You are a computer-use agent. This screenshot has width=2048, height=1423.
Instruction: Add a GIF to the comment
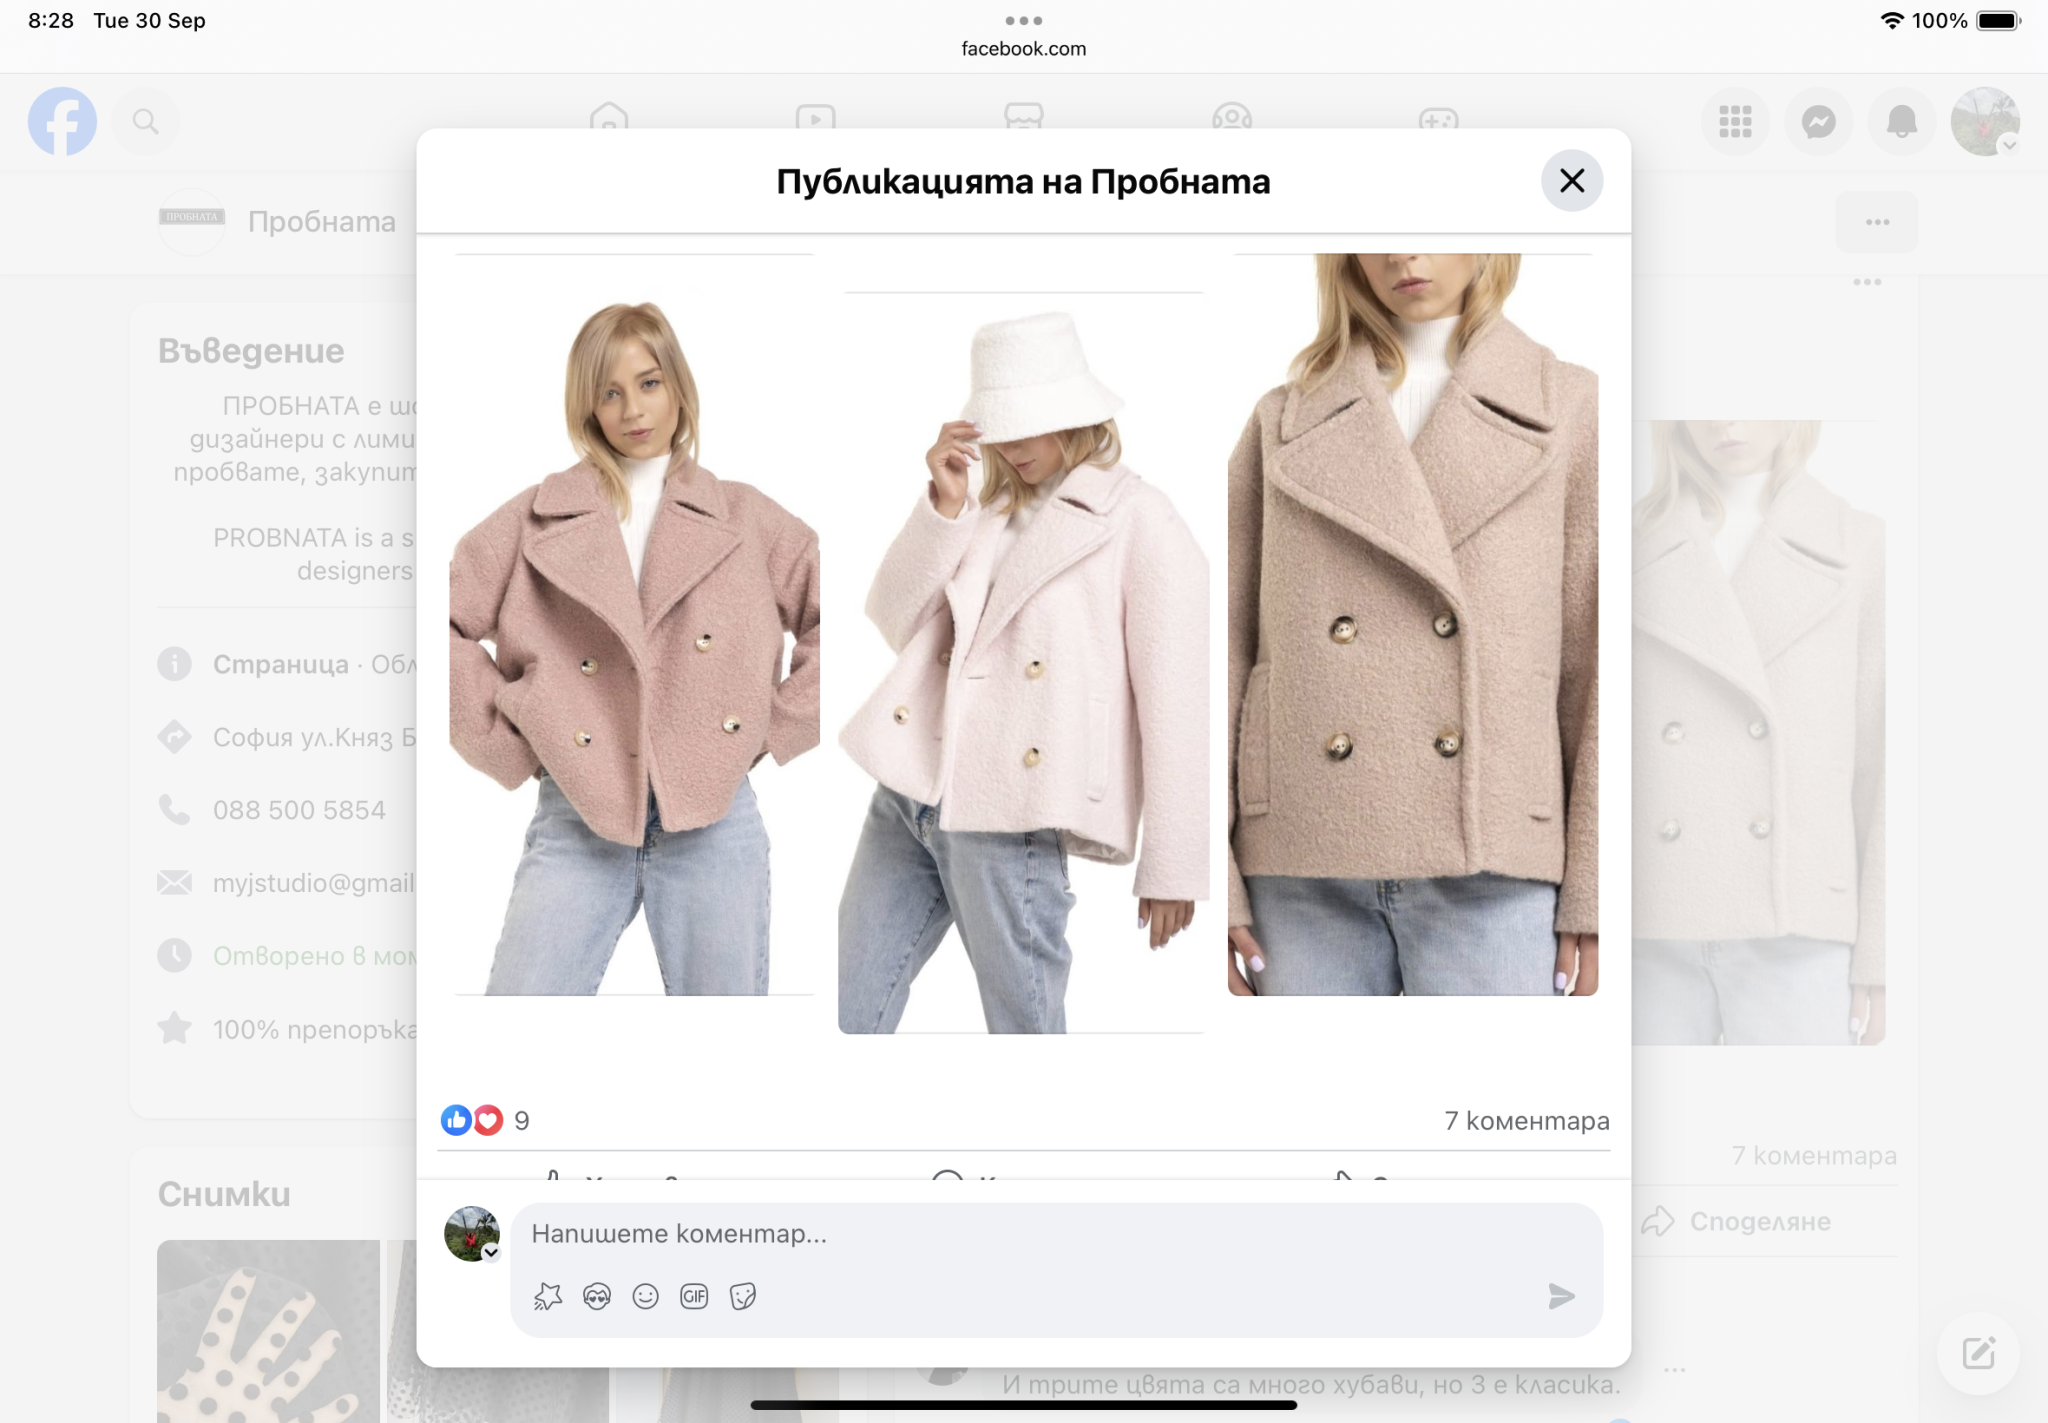pyautogui.click(x=694, y=1297)
